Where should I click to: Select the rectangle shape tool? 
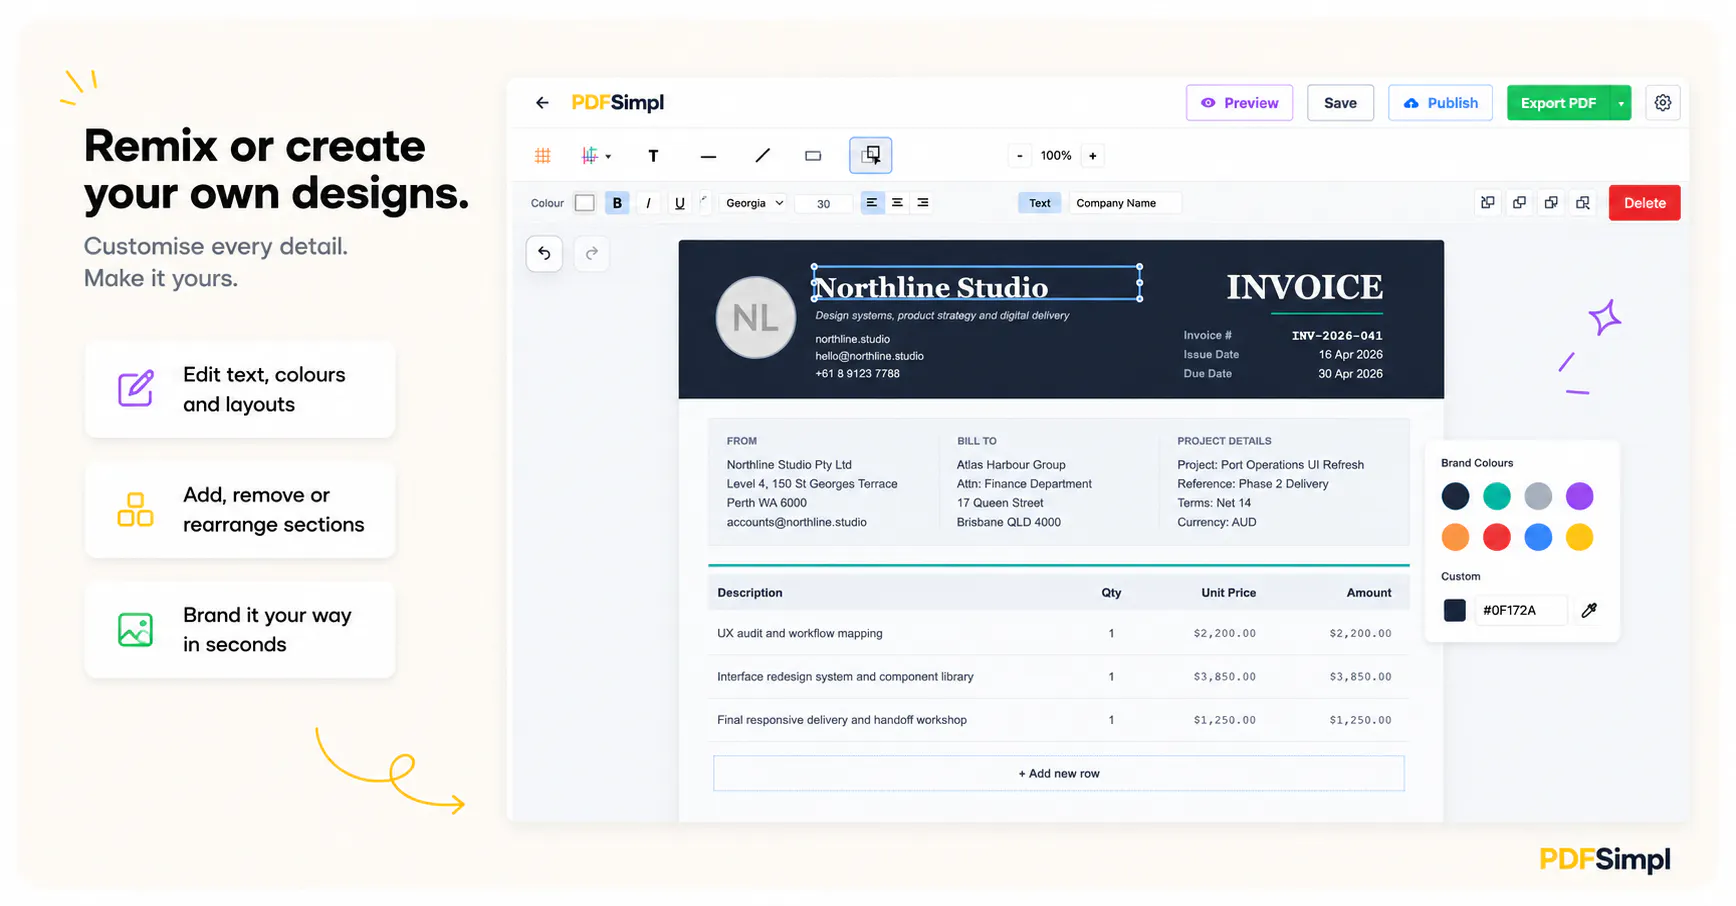pos(813,156)
